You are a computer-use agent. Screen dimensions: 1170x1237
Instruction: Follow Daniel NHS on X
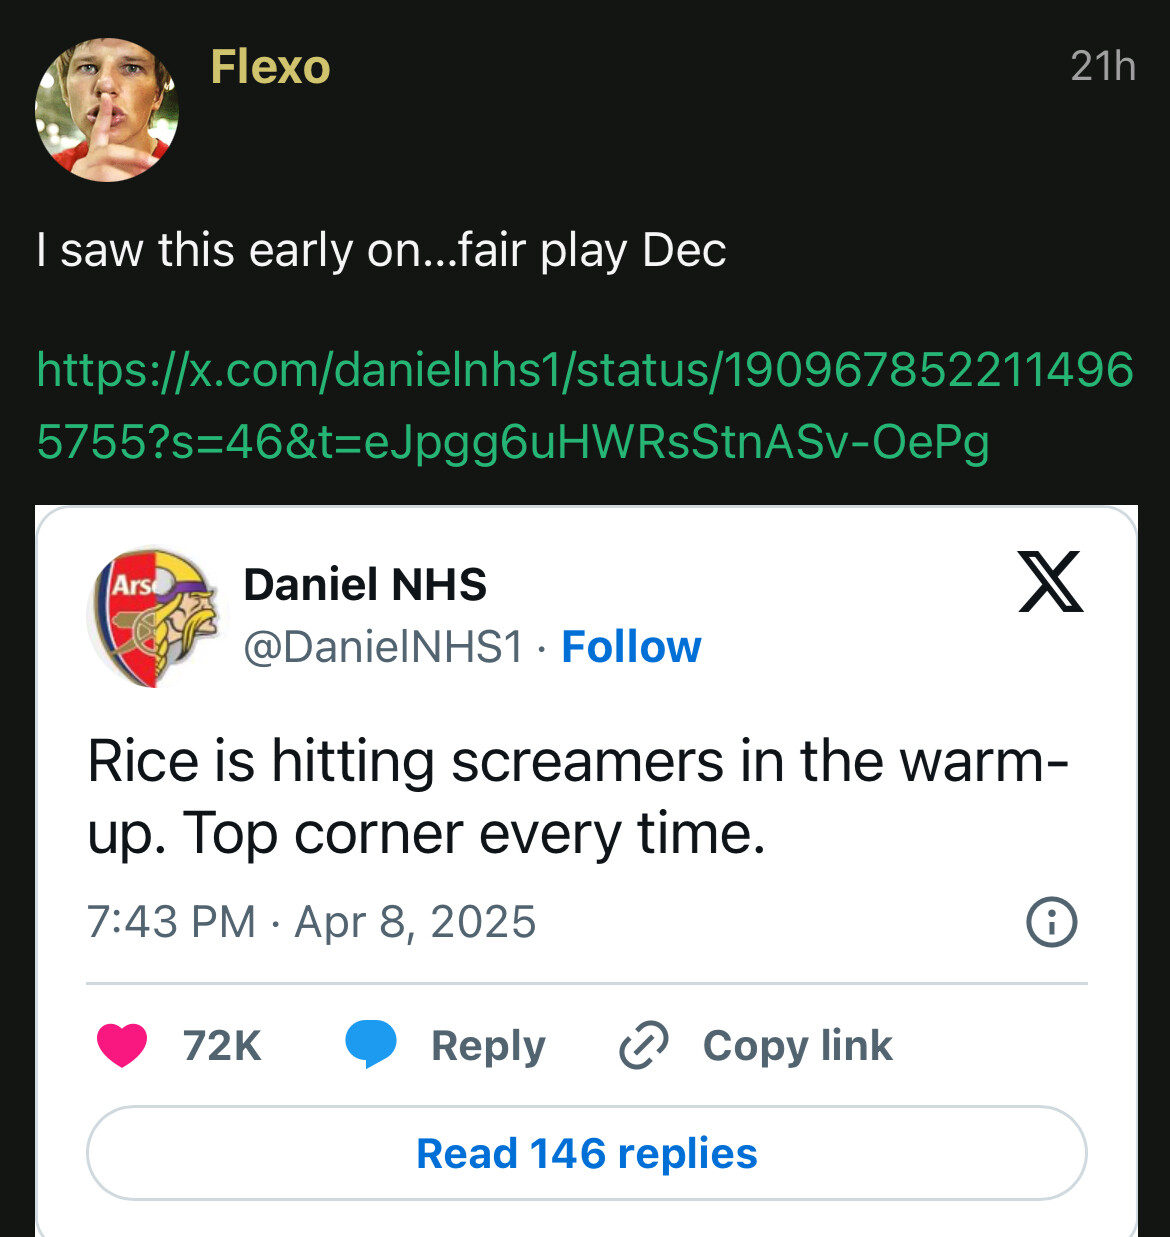pos(631,648)
